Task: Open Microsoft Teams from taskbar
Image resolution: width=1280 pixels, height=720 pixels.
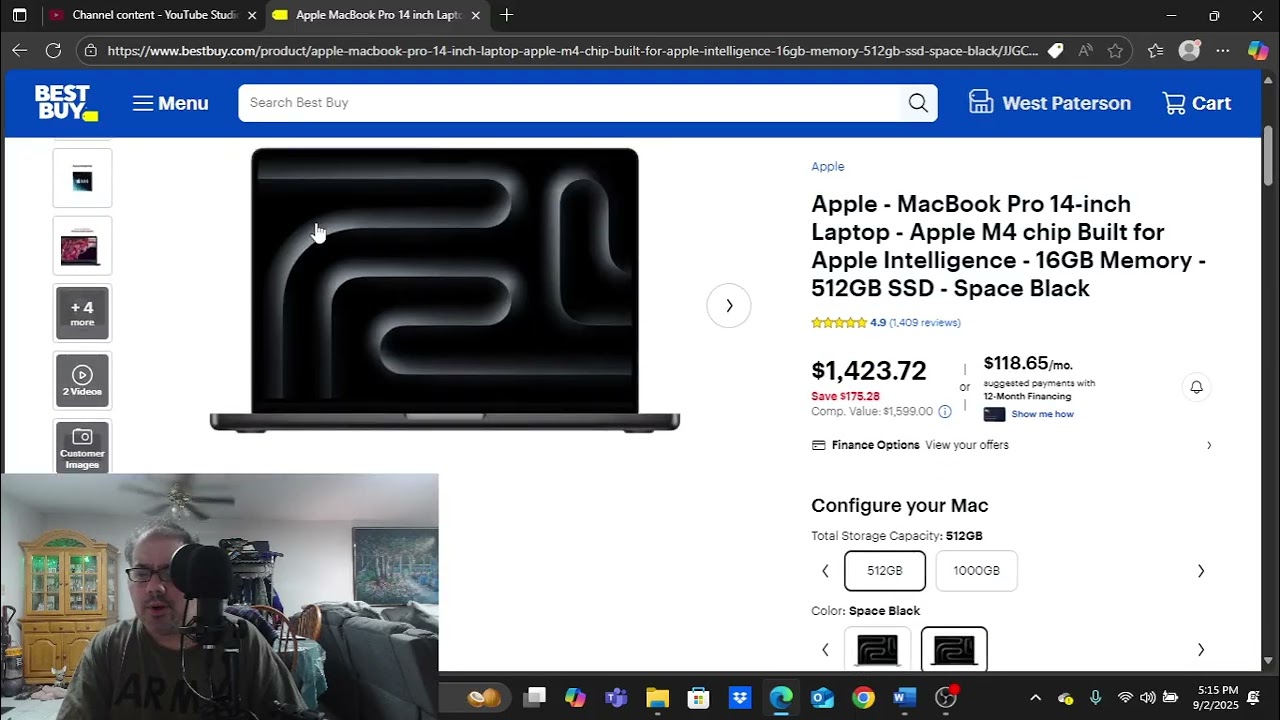Action: tap(616, 697)
